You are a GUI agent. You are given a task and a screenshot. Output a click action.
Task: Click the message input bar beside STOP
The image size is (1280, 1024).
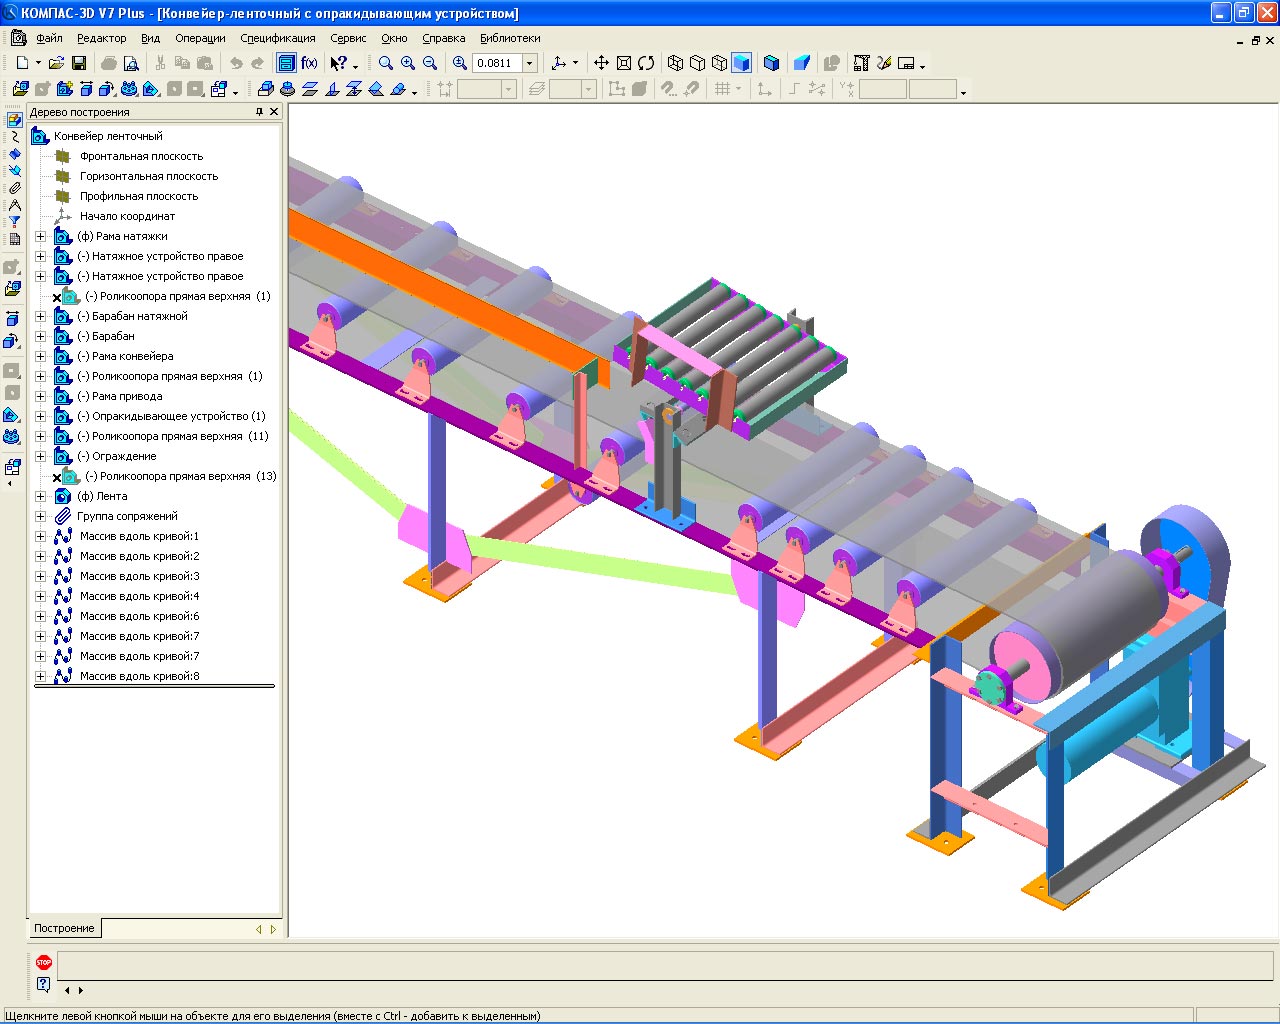point(665,965)
